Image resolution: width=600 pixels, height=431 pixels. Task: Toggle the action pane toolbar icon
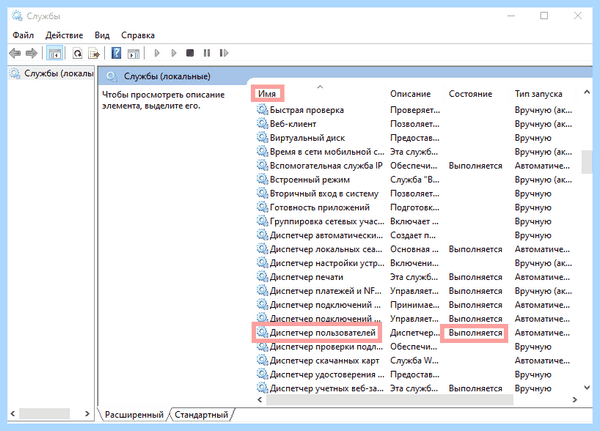click(x=134, y=53)
